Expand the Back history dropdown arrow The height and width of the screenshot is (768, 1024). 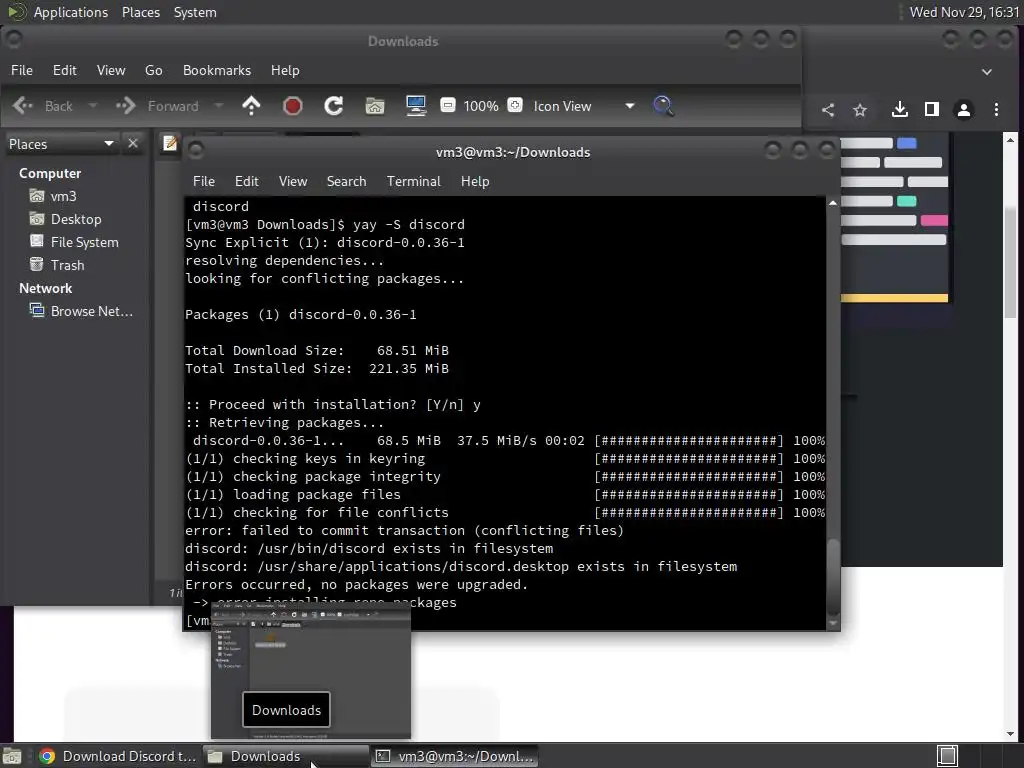[x=93, y=105]
